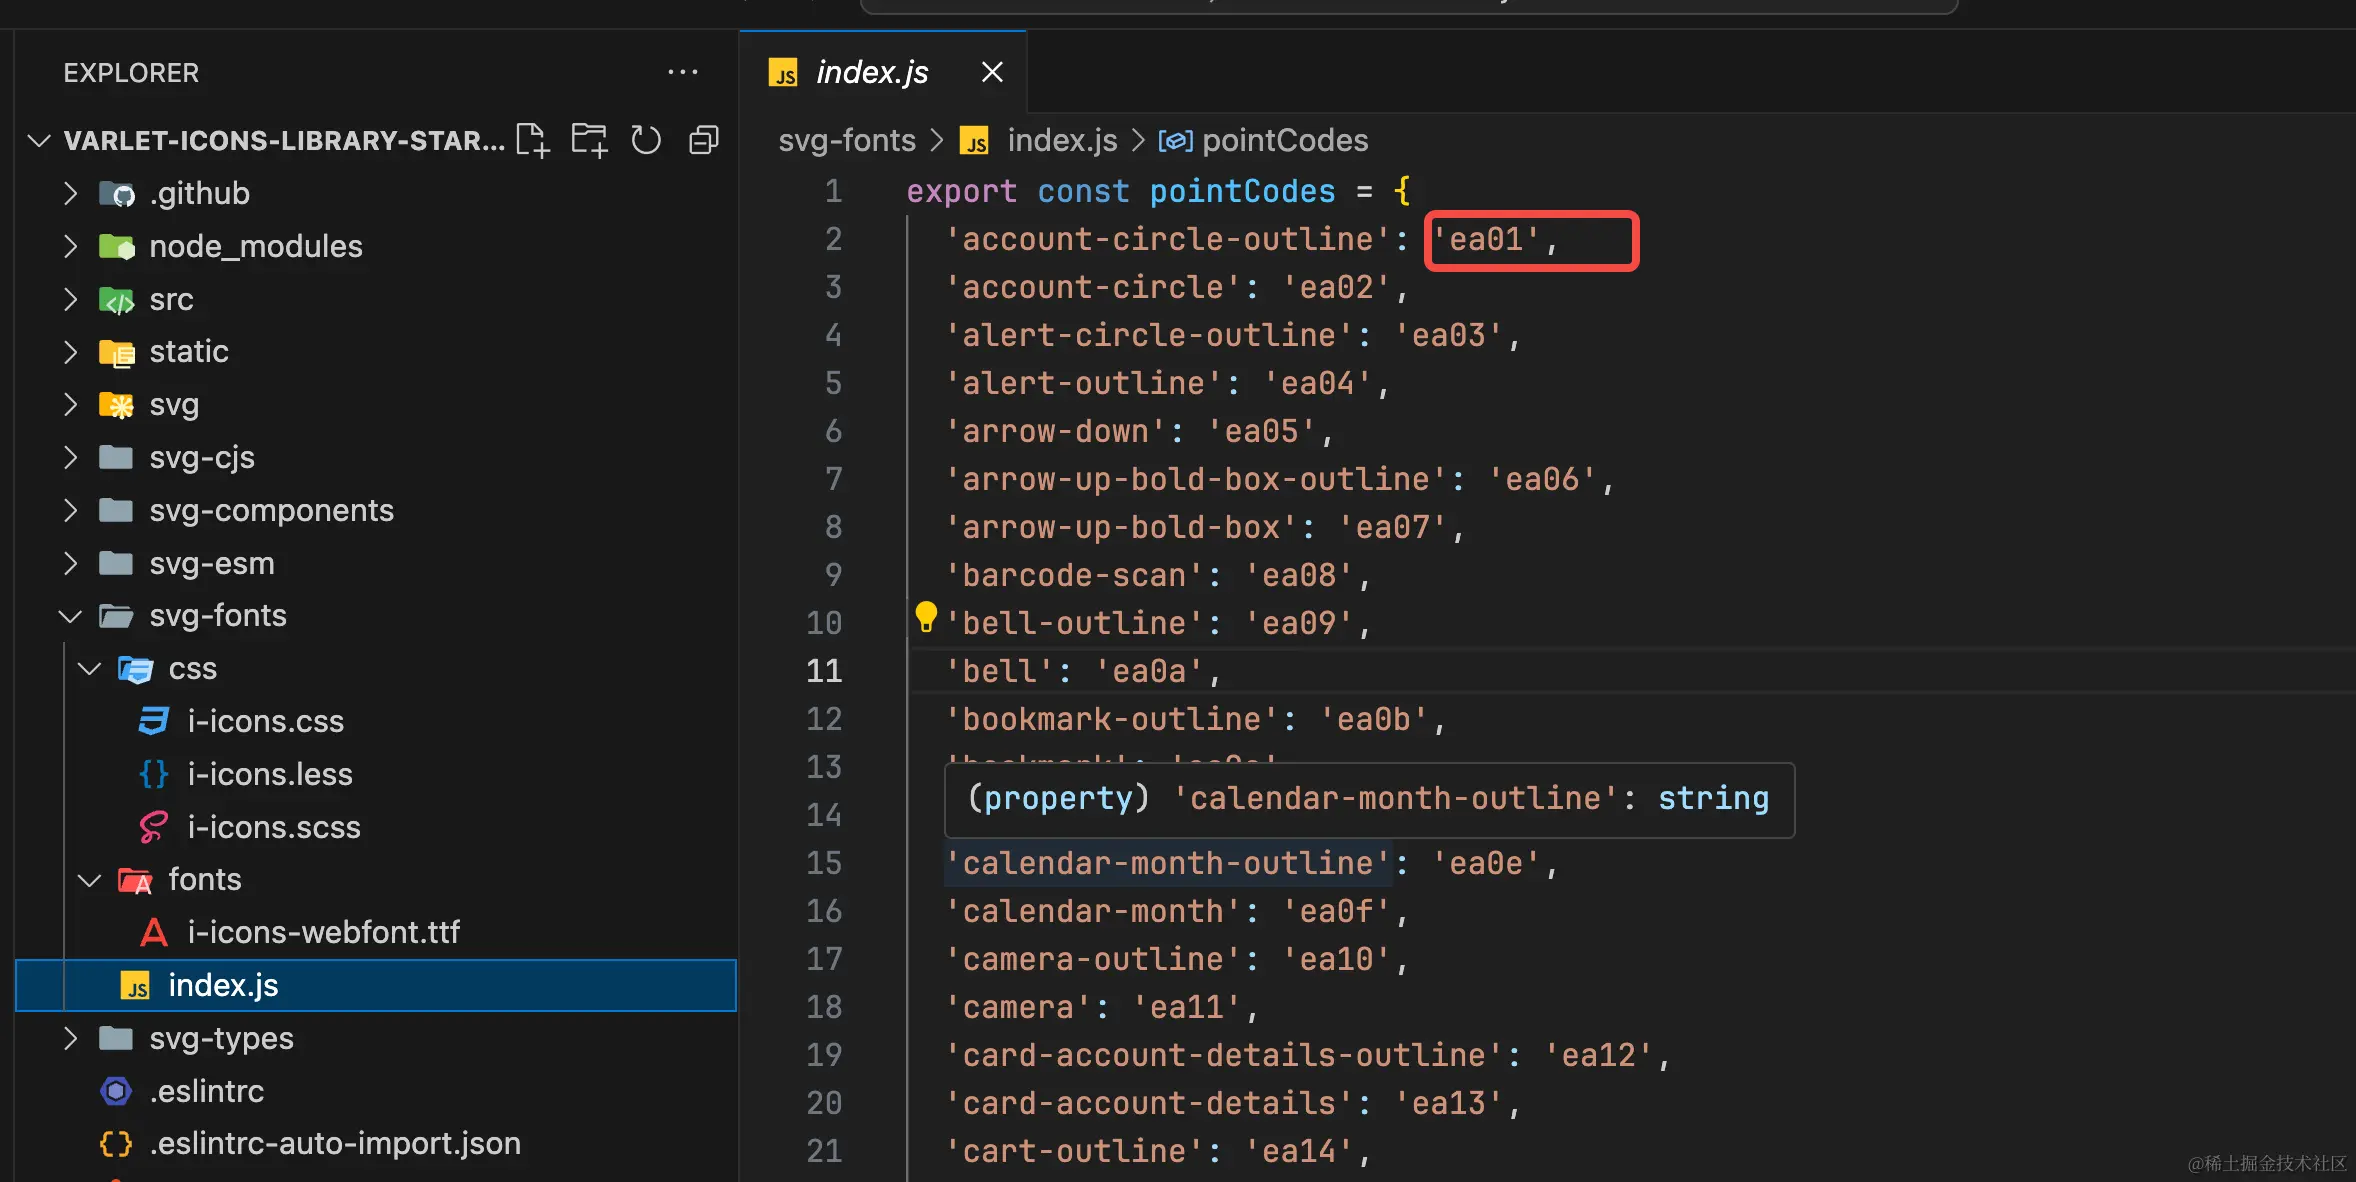
Task: Expand the svg-types folder
Action: pyautogui.click(x=221, y=1038)
